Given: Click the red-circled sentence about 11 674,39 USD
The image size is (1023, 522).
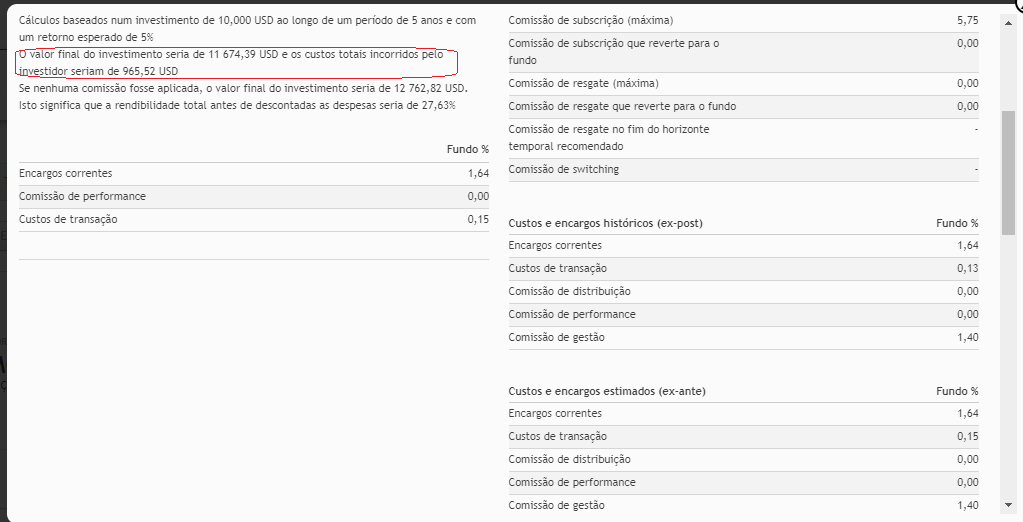Looking at the screenshot, I should pyautogui.click(x=237, y=63).
